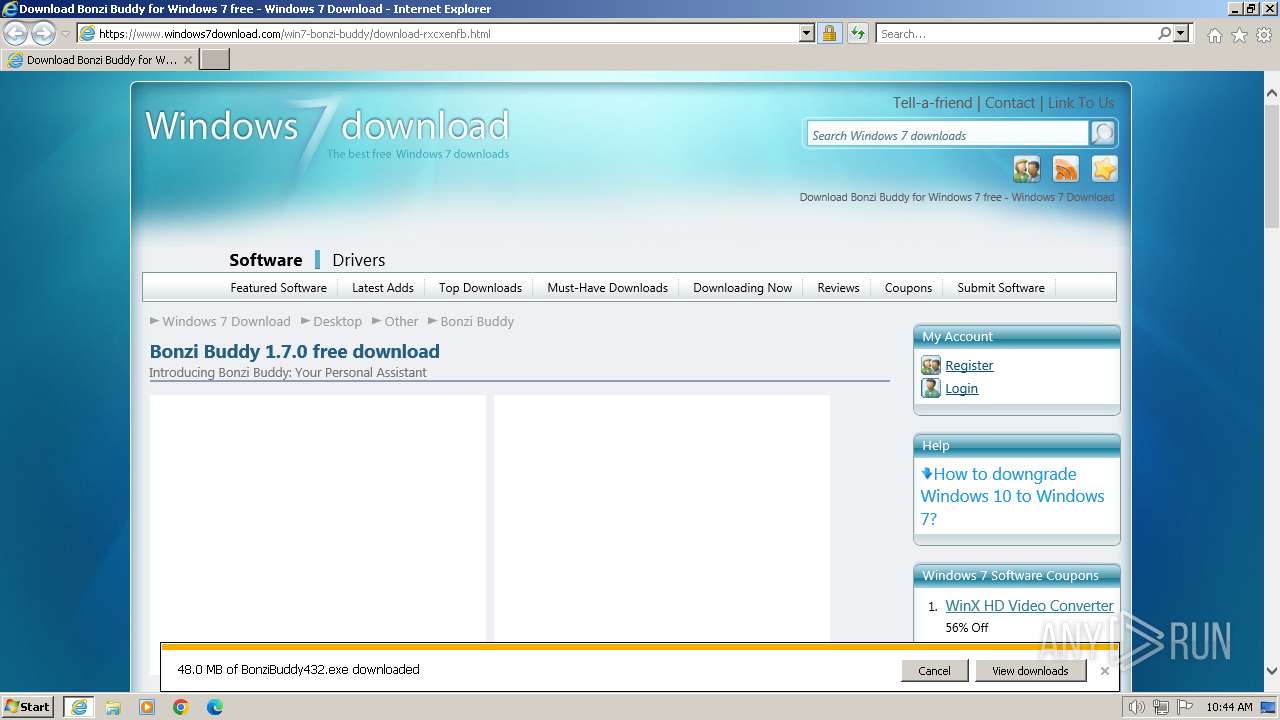Click in the Search Windows 7 downloads field

pyautogui.click(x=947, y=135)
